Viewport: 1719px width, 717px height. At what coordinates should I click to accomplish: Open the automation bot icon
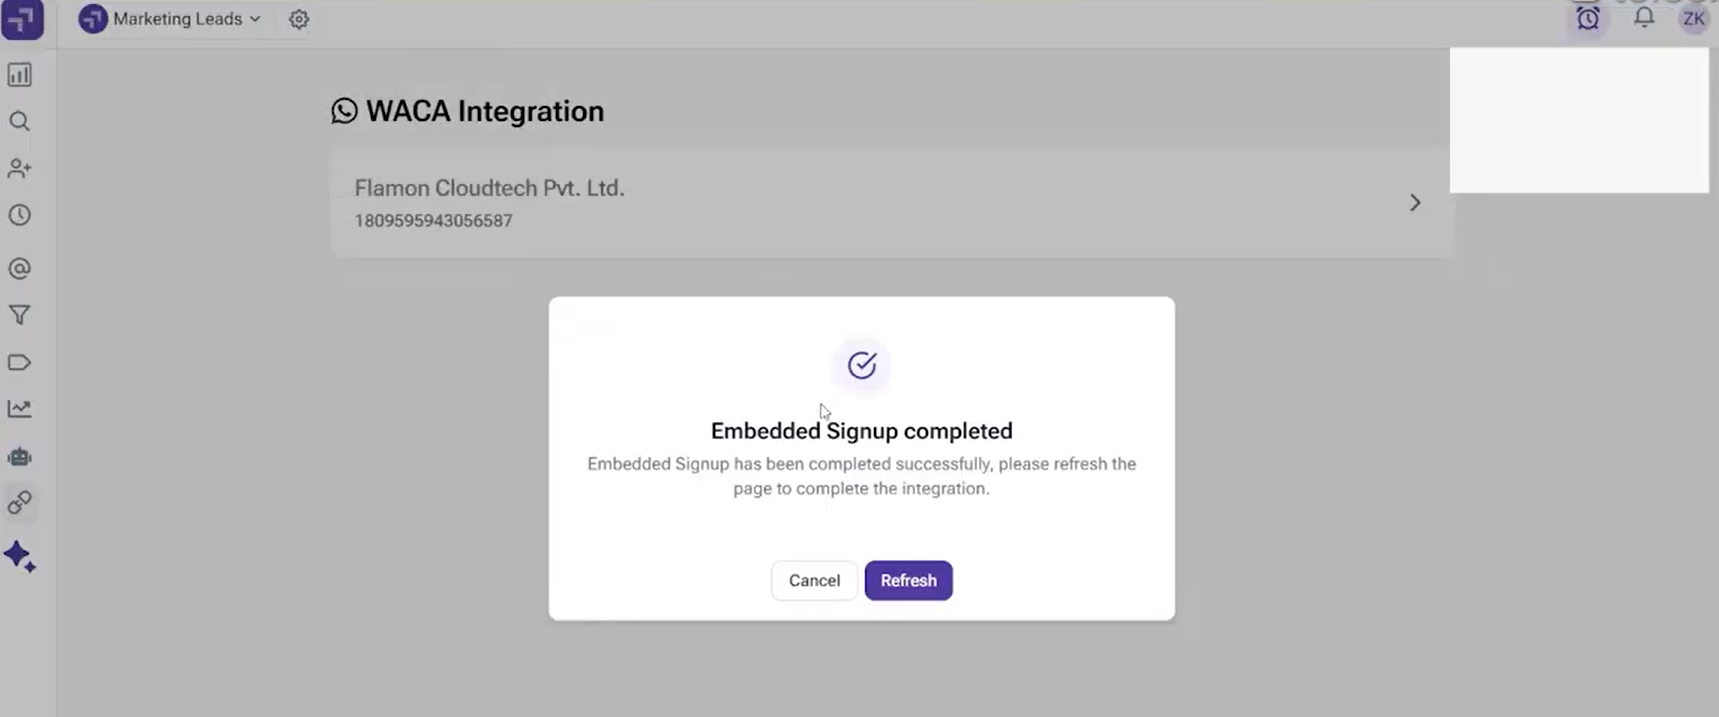point(20,457)
